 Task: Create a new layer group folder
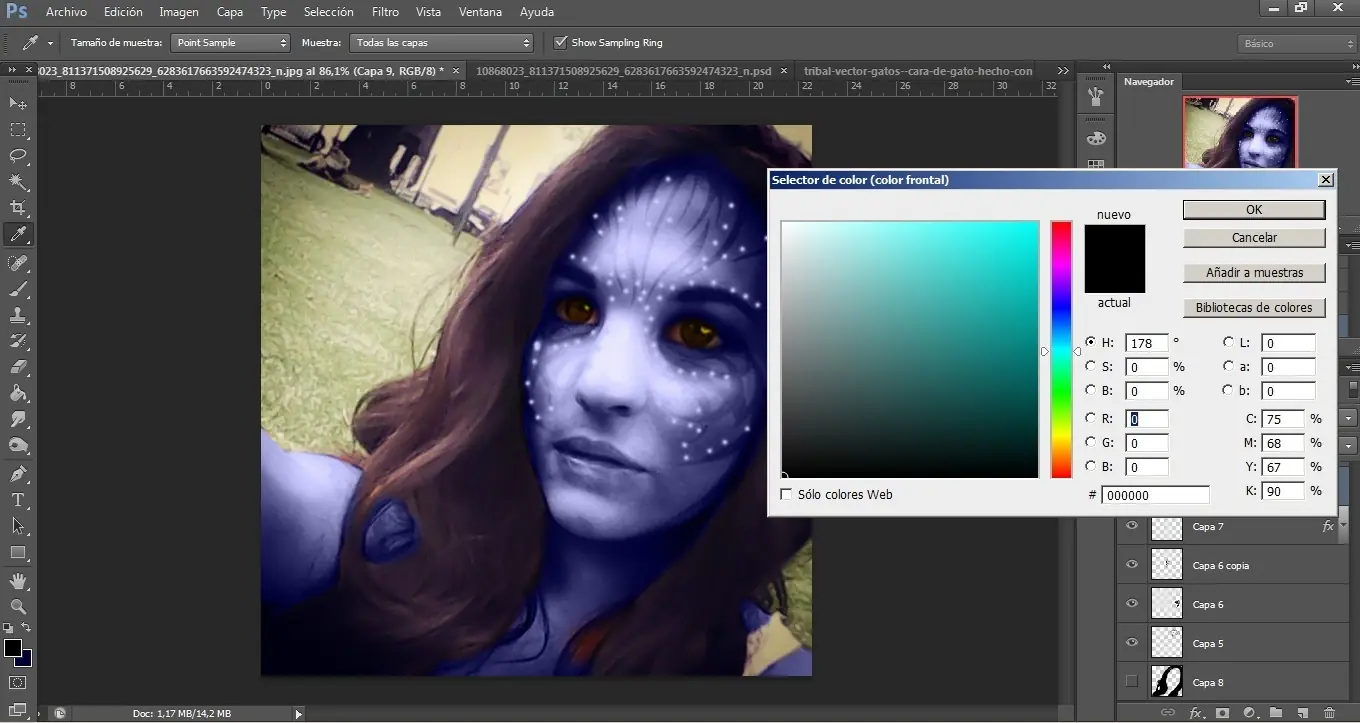pyautogui.click(x=1276, y=712)
